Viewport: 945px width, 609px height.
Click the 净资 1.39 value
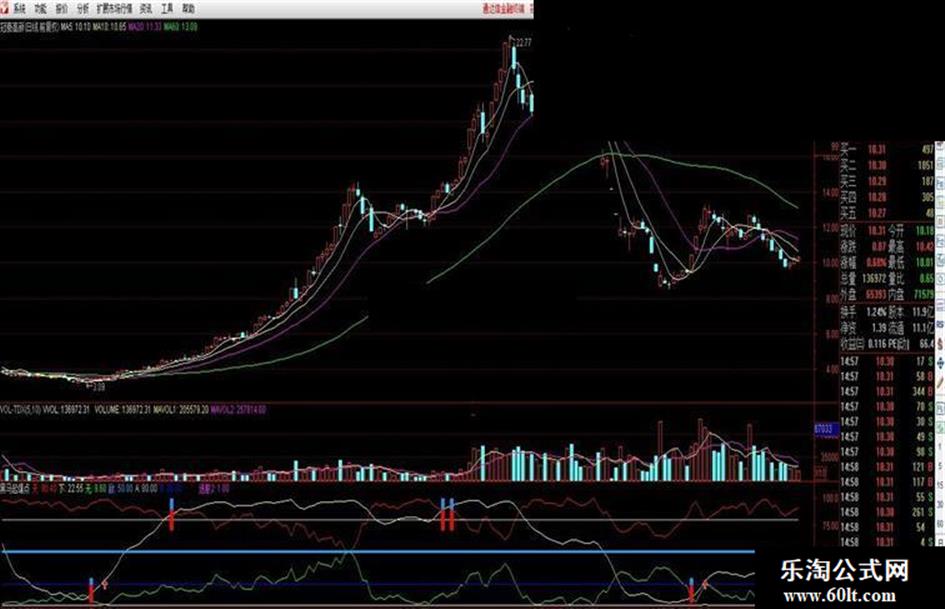[x=878, y=327]
